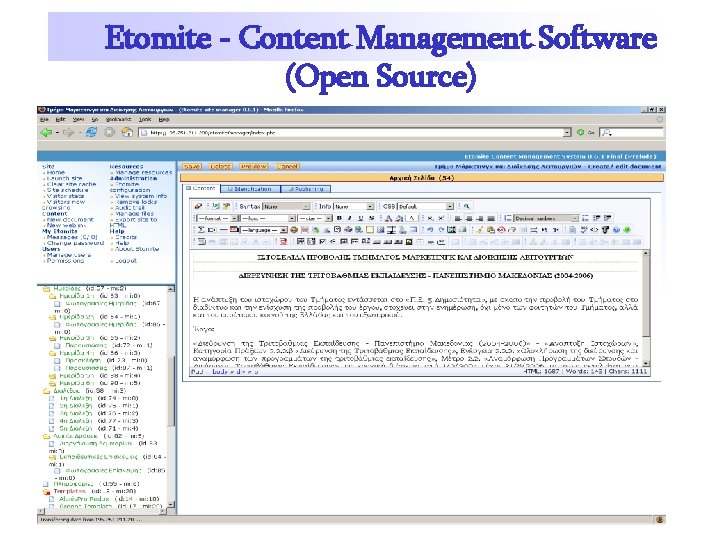
Task: Open the format dropdown
Action: pyautogui.click(x=217, y=218)
